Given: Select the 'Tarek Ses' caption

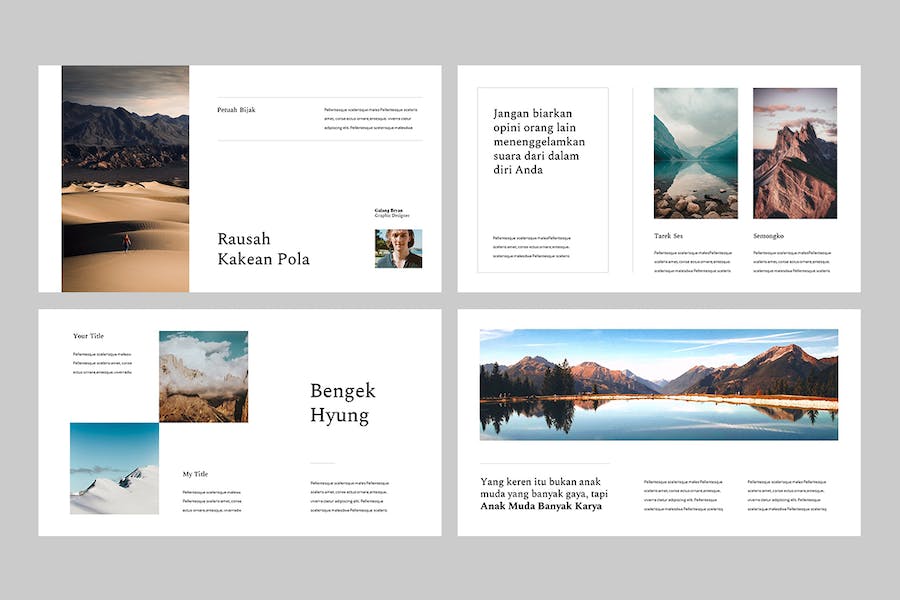Looking at the screenshot, I should (668, 236).
